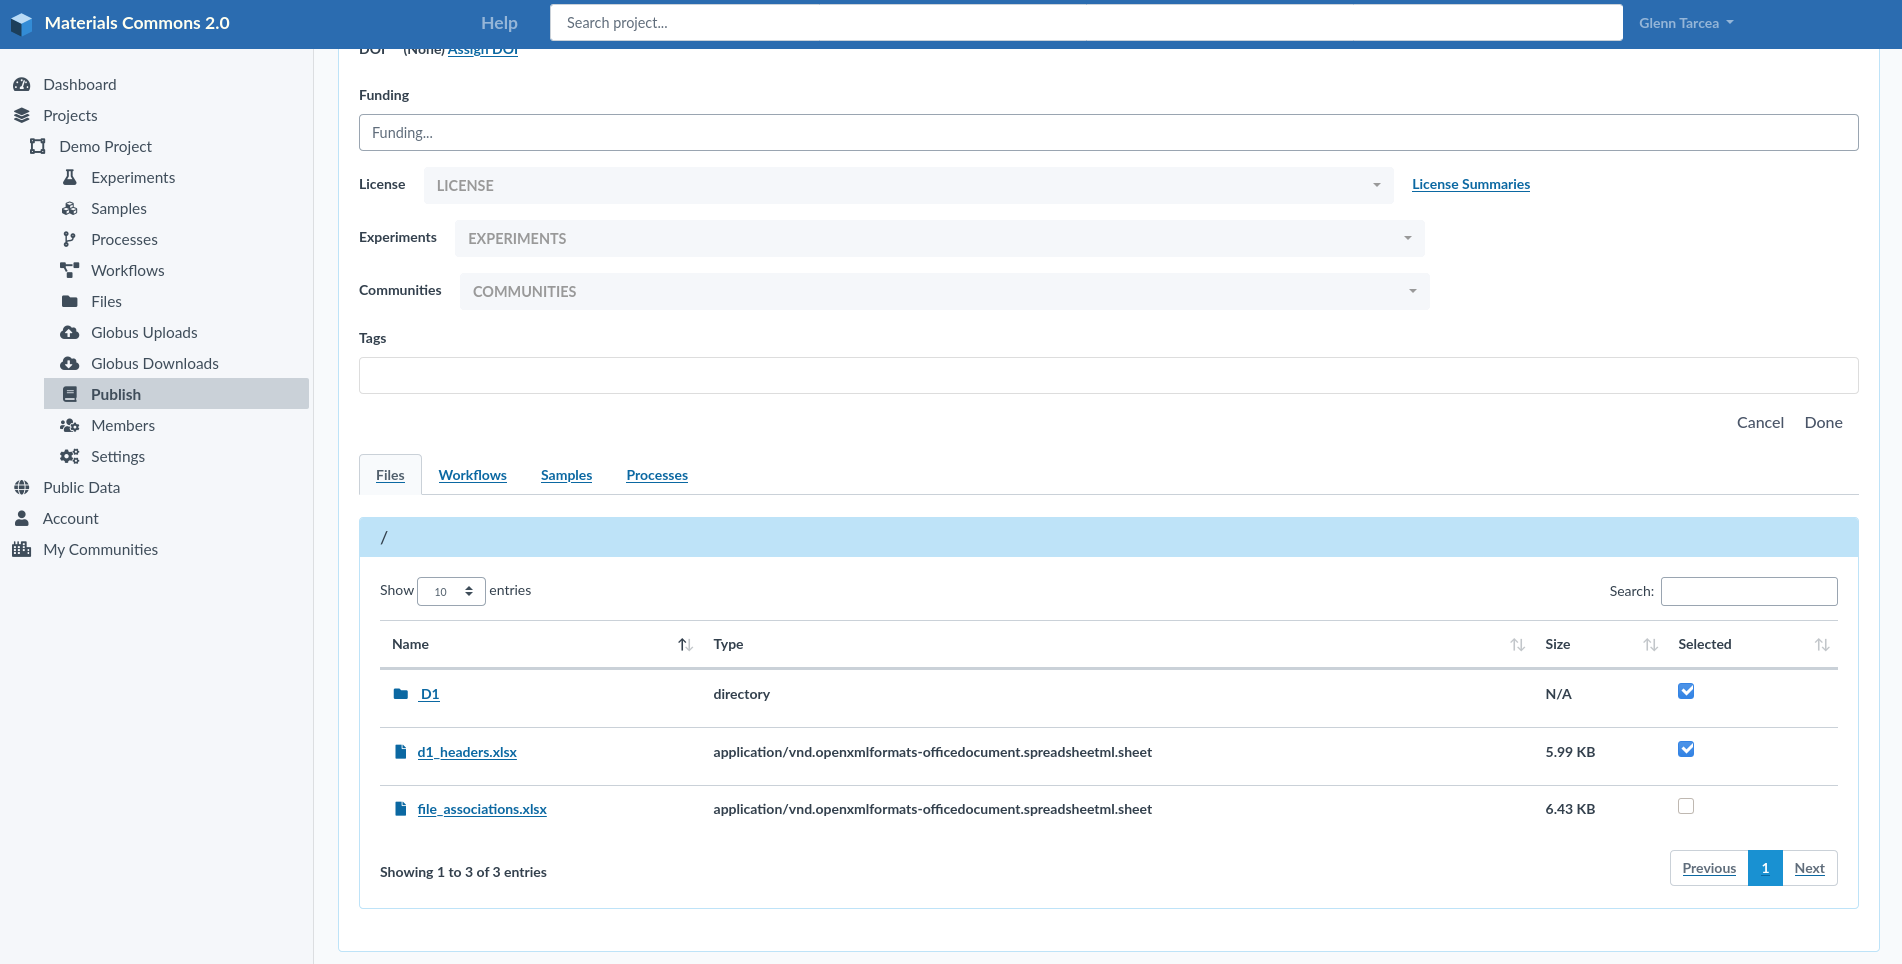Focus the table Search box
This screenshot has height=964, width=1902.
[x=1749, y=591]
